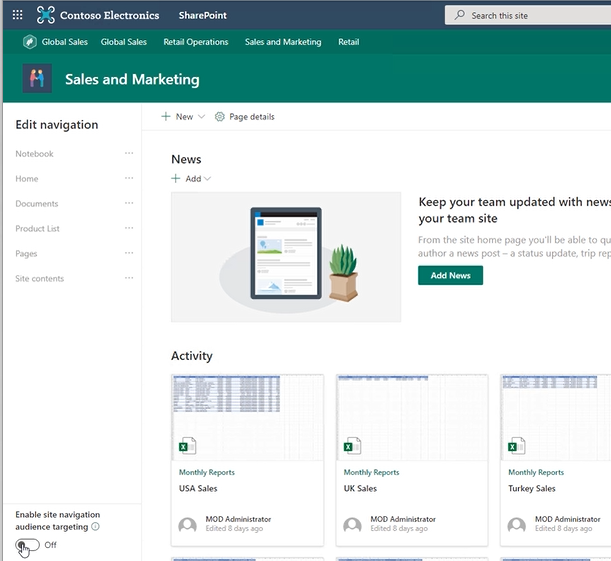Open the Retail Operations hub menu item
This screenshot has width=611, height=561.
196,42
